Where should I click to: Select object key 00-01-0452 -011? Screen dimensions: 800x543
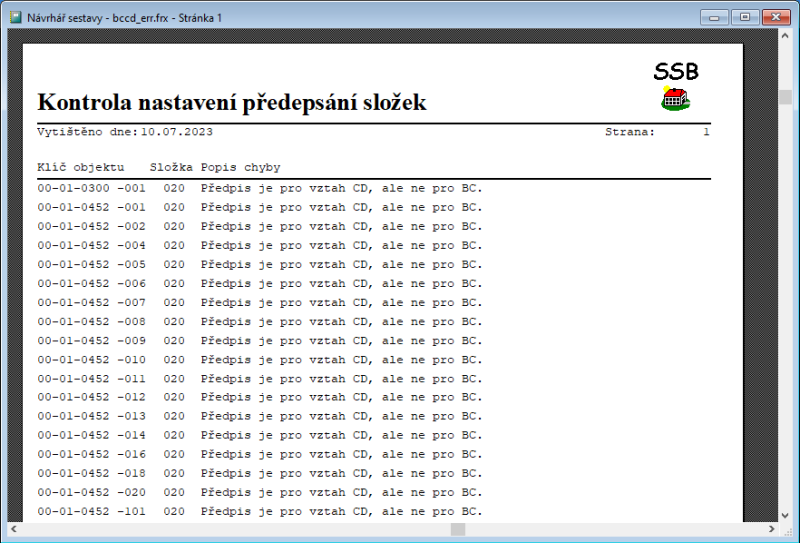coord(91,379)
